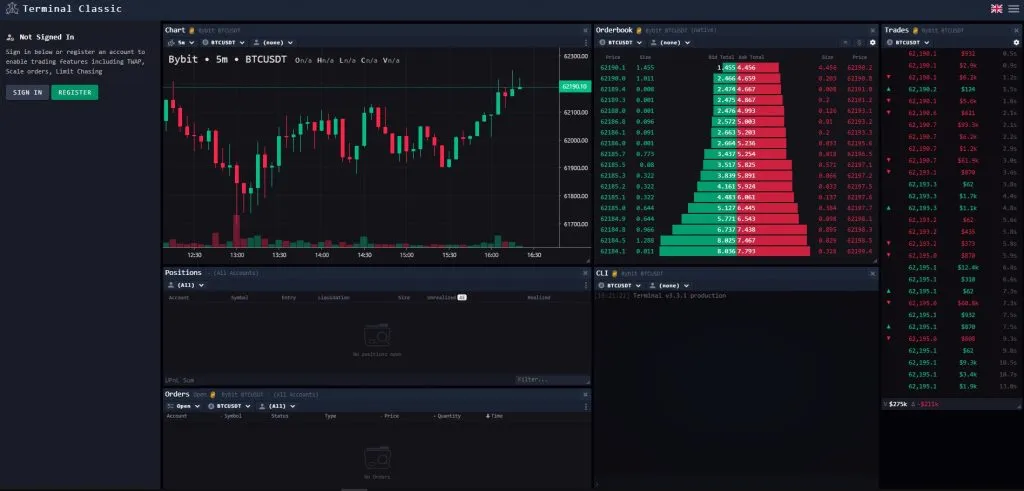The image size is (1024, 491).
Task: Sort Orders by the Symbol column
Action: coord(231,416)
